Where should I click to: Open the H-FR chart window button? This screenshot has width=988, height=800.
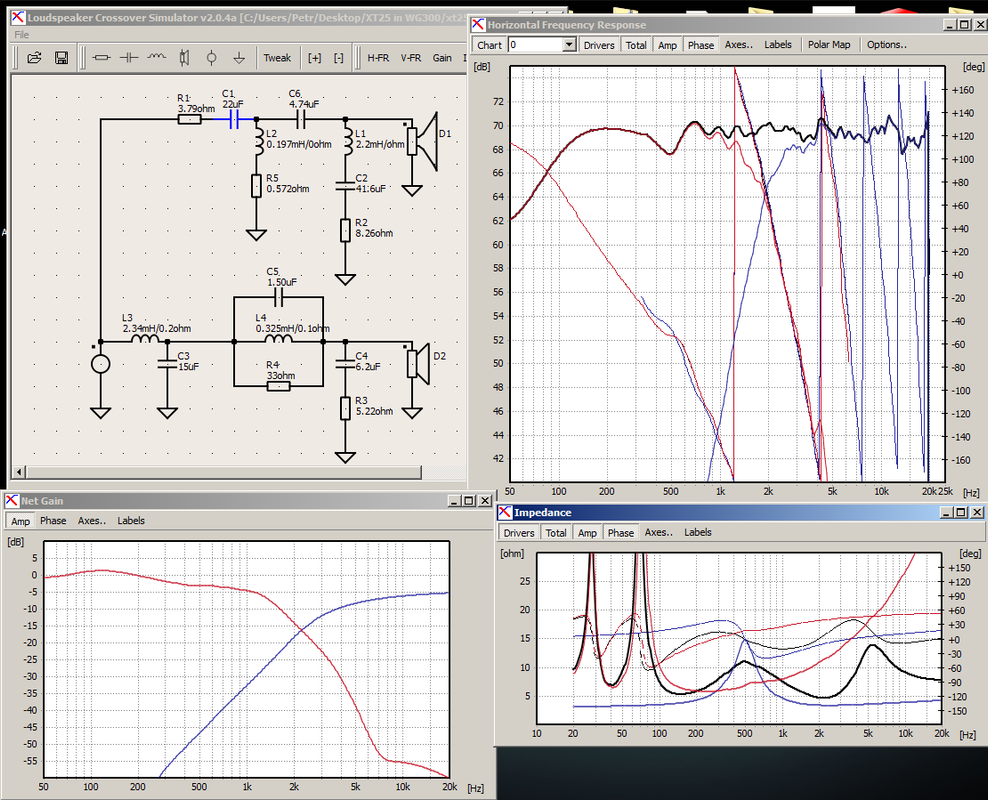(378, 58)
